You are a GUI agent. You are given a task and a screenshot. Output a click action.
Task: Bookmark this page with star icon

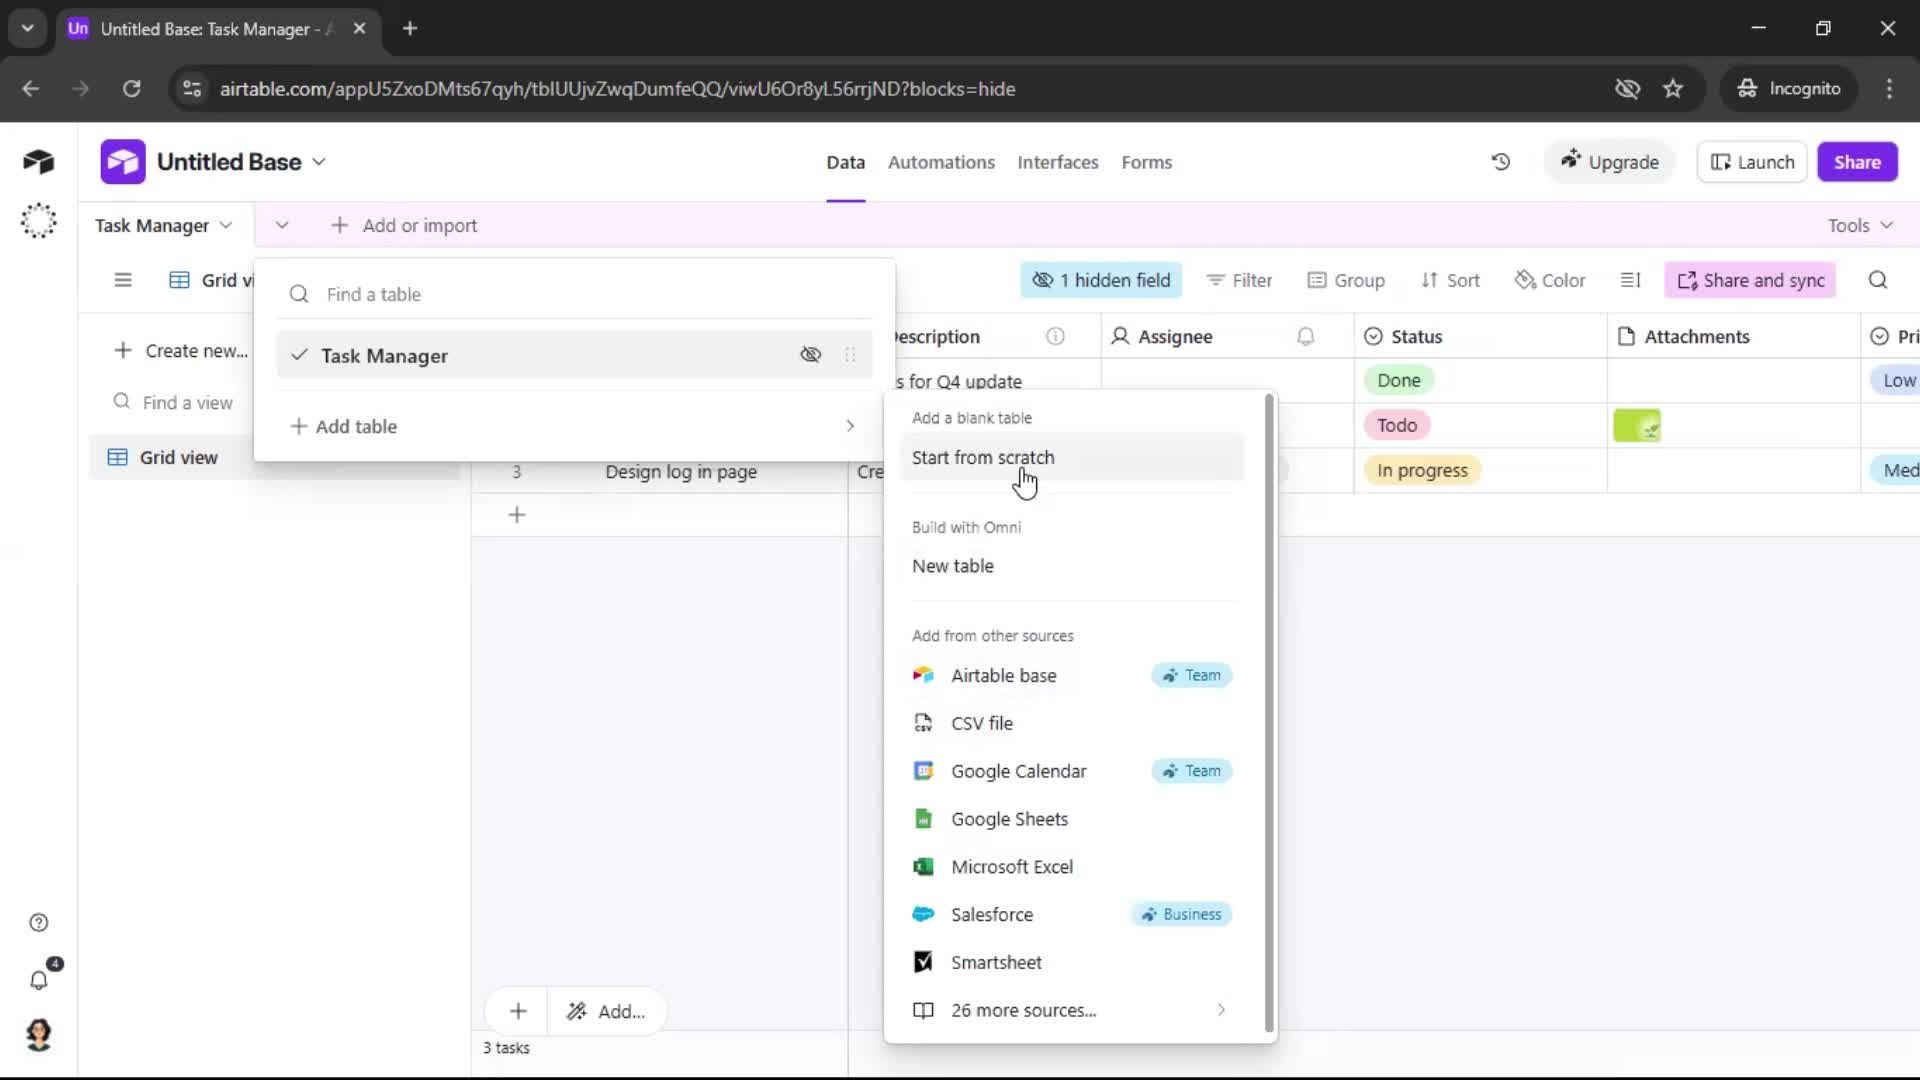pyautogui.click(x=1673, y=89)
